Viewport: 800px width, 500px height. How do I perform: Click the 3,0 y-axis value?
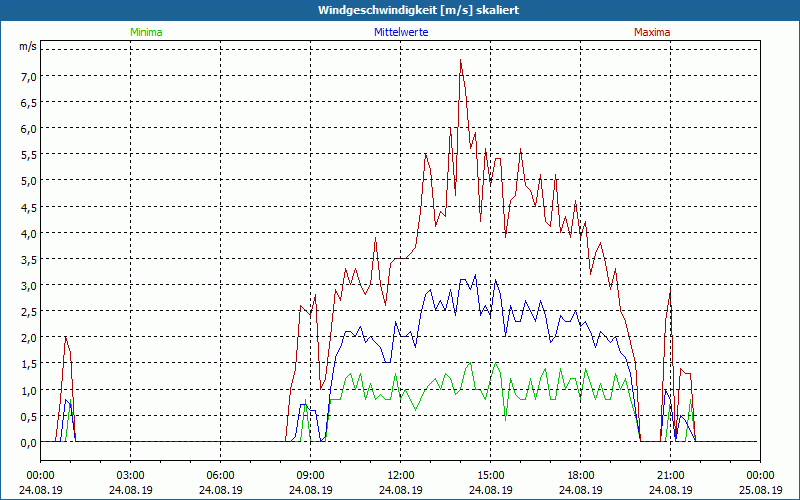[x=29, y=285]
